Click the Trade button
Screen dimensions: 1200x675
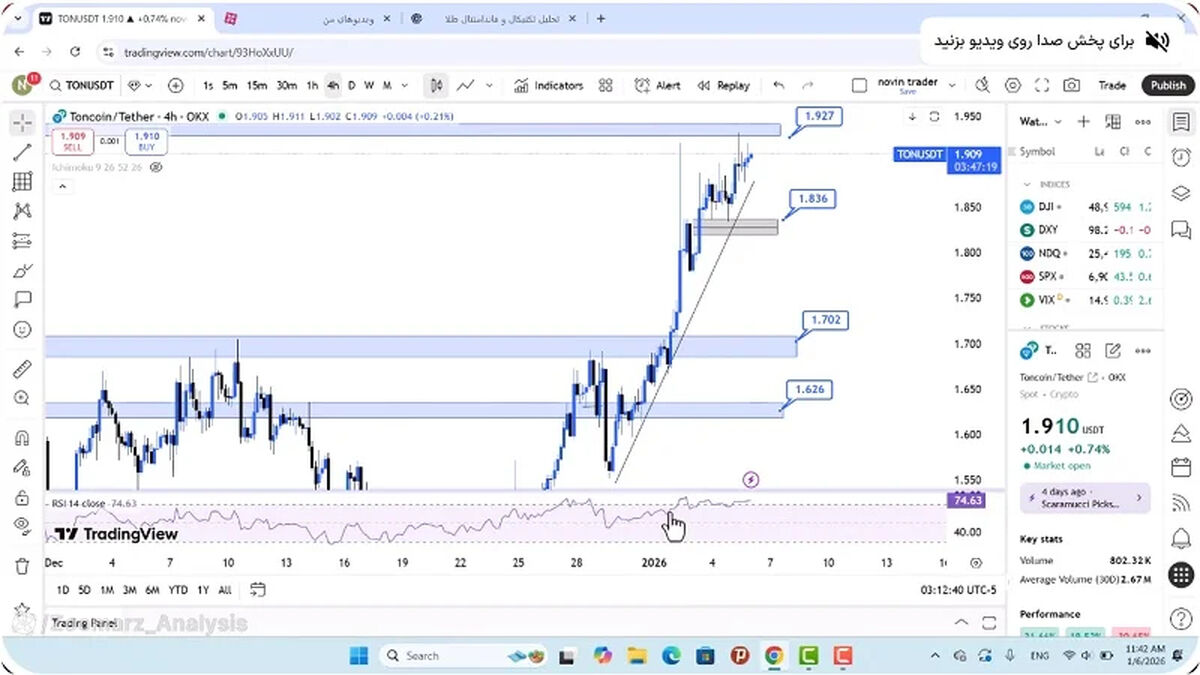click(x=1112, y=86)
